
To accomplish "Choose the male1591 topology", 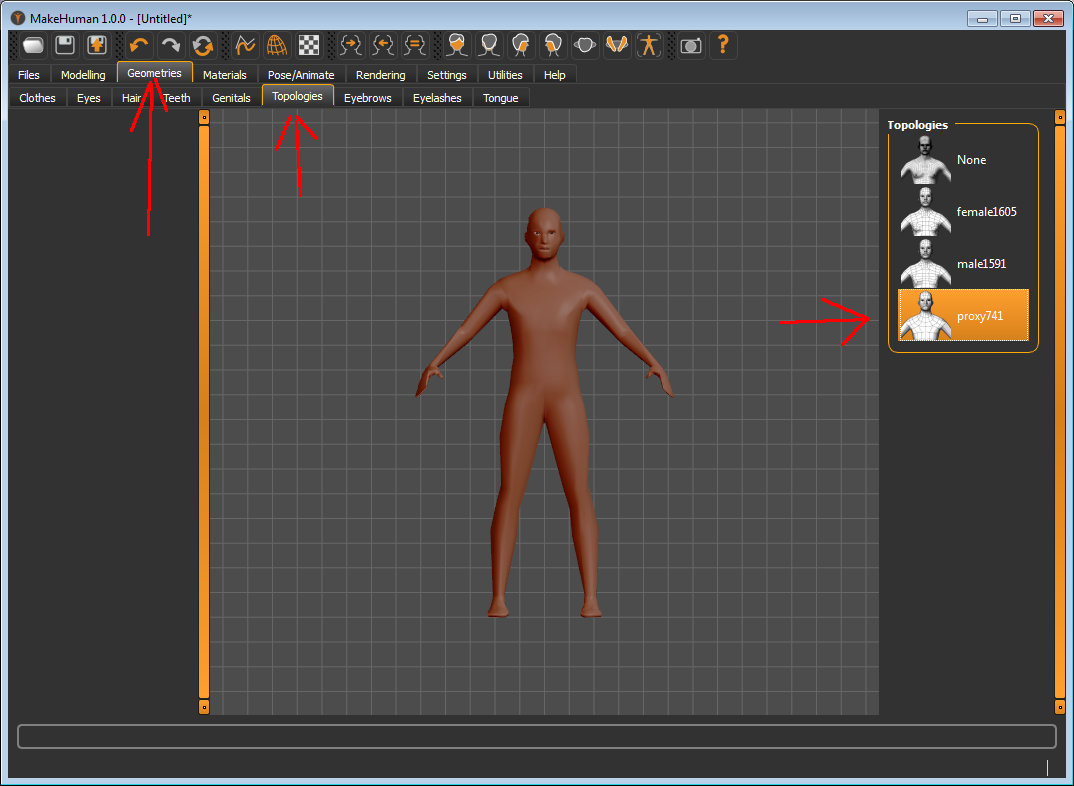I will coord(980,264).
